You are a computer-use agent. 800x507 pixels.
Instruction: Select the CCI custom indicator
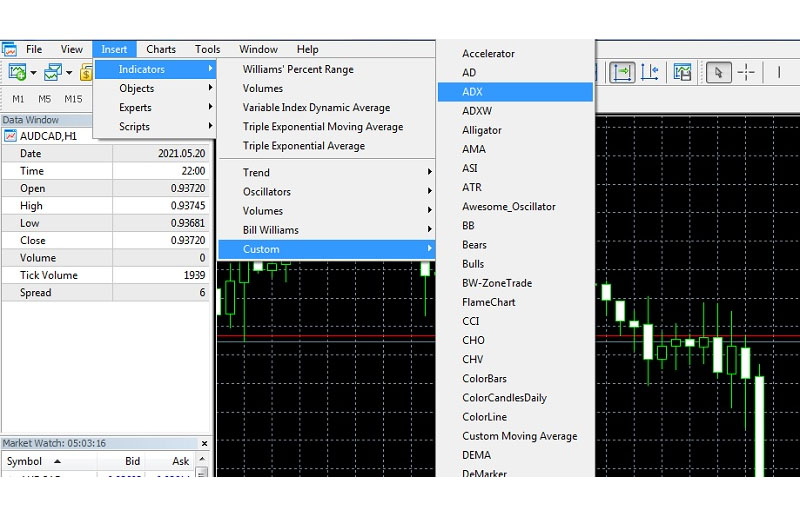[470, 321]
